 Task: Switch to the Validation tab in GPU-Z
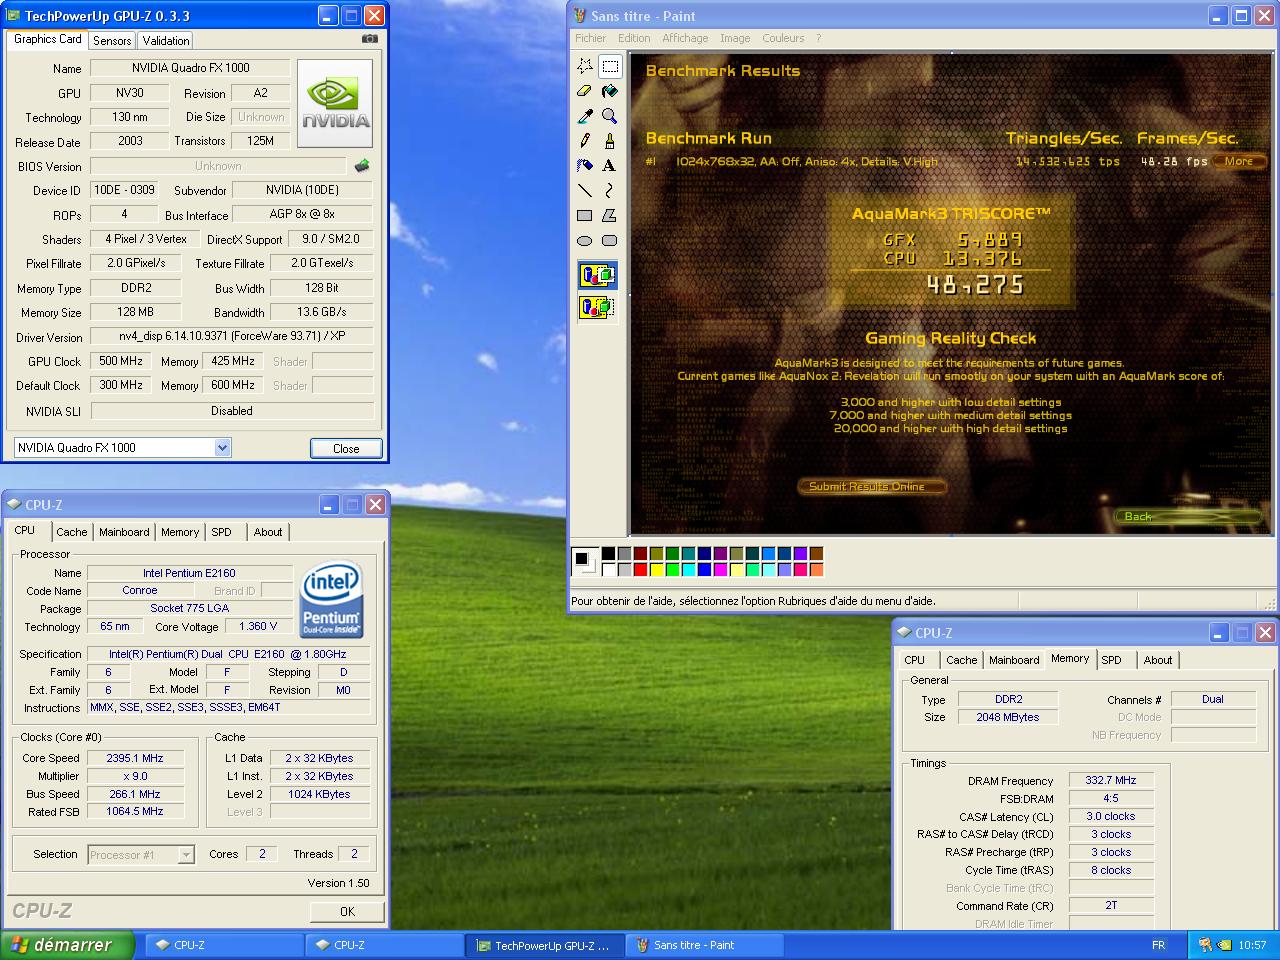(x=165, y=40)
